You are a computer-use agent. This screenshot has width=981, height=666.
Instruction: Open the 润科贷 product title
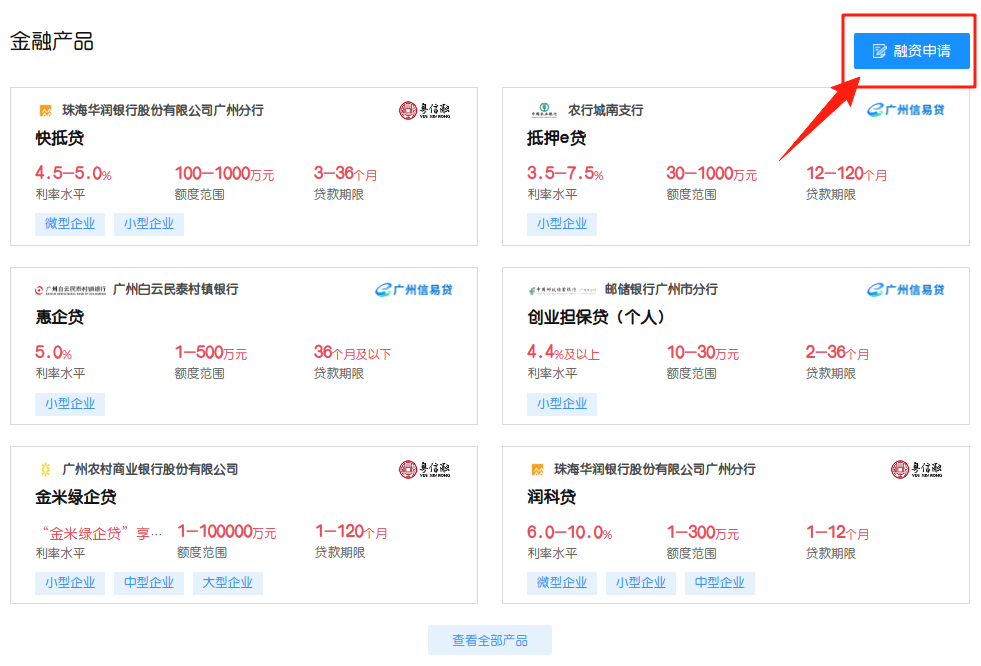(x=551, y=497)
